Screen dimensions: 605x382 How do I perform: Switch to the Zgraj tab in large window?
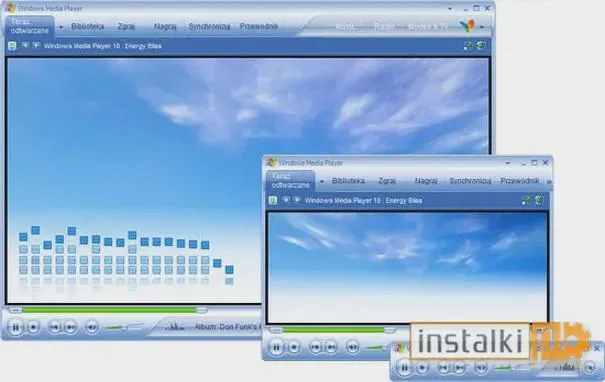click(x=126, y=27)
